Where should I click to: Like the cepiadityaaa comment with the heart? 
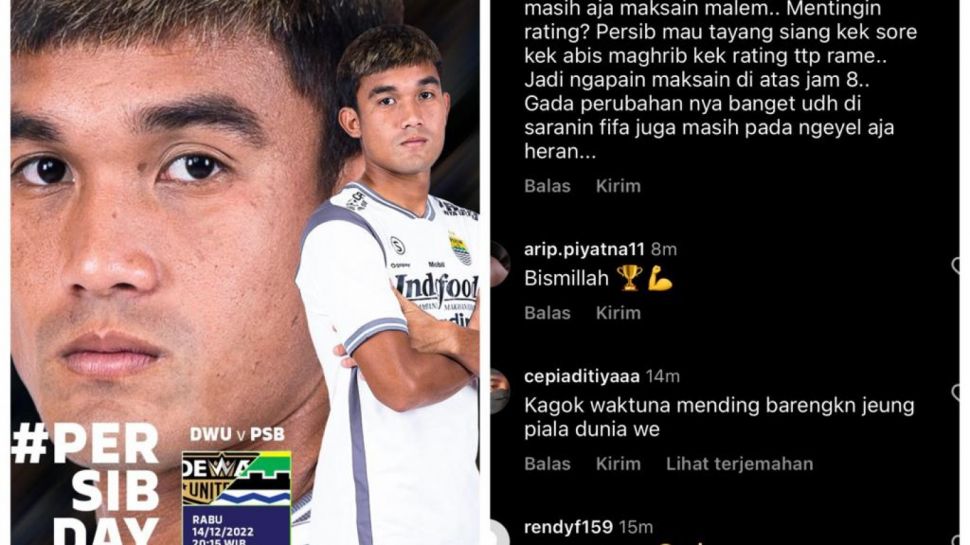pos(956,392)
